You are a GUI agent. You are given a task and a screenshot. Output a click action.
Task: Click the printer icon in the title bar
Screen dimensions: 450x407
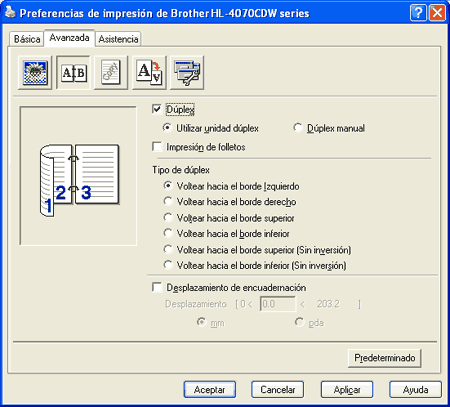(10, 13)
